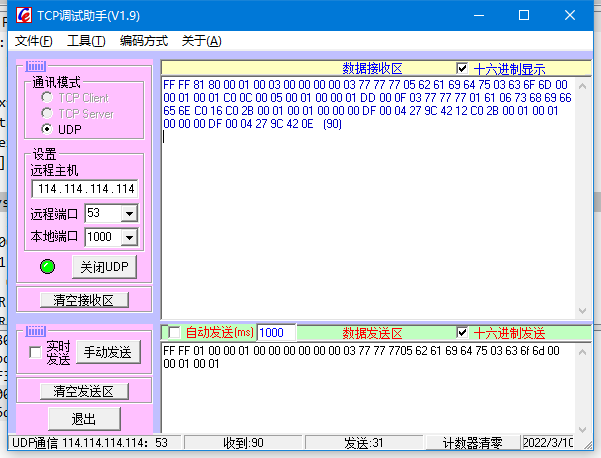Click receive area scrollbar down arrow
601x458 pixels.
[582, 311]
